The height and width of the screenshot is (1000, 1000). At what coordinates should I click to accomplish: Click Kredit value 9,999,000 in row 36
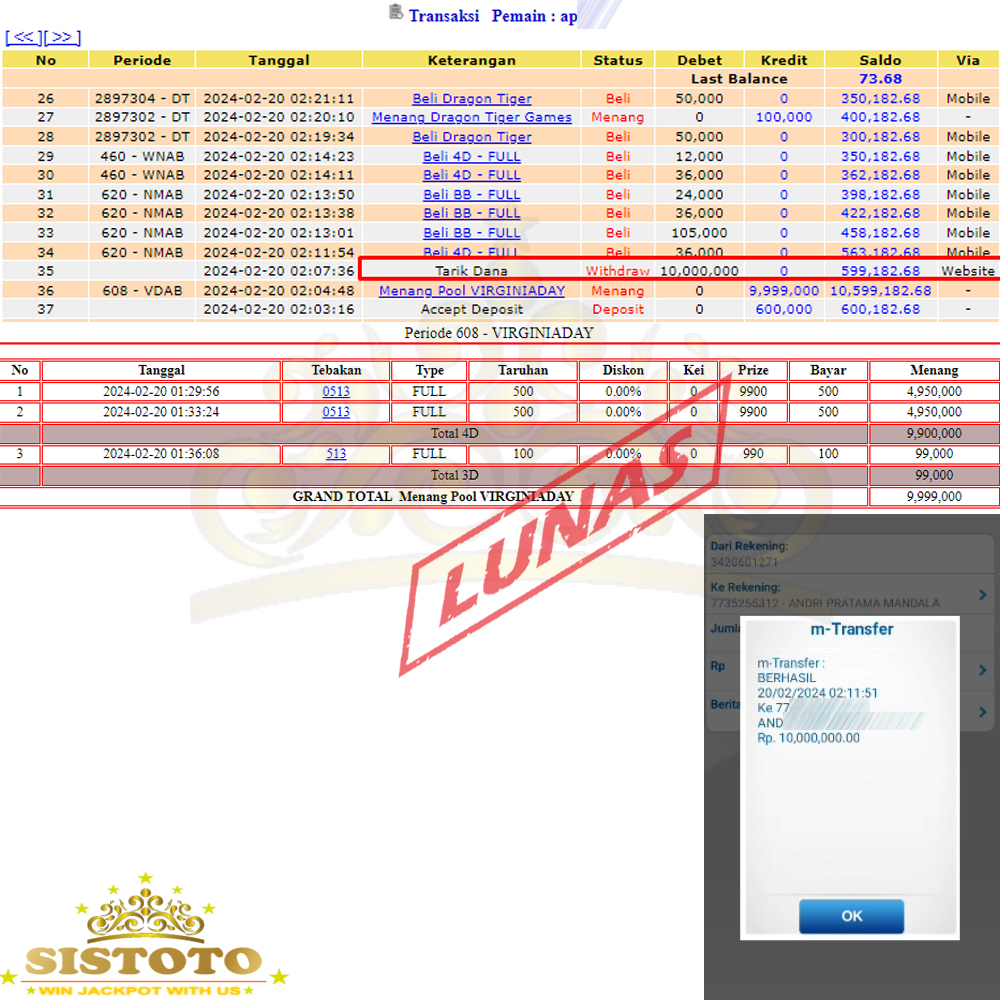[x=783, y=291]
